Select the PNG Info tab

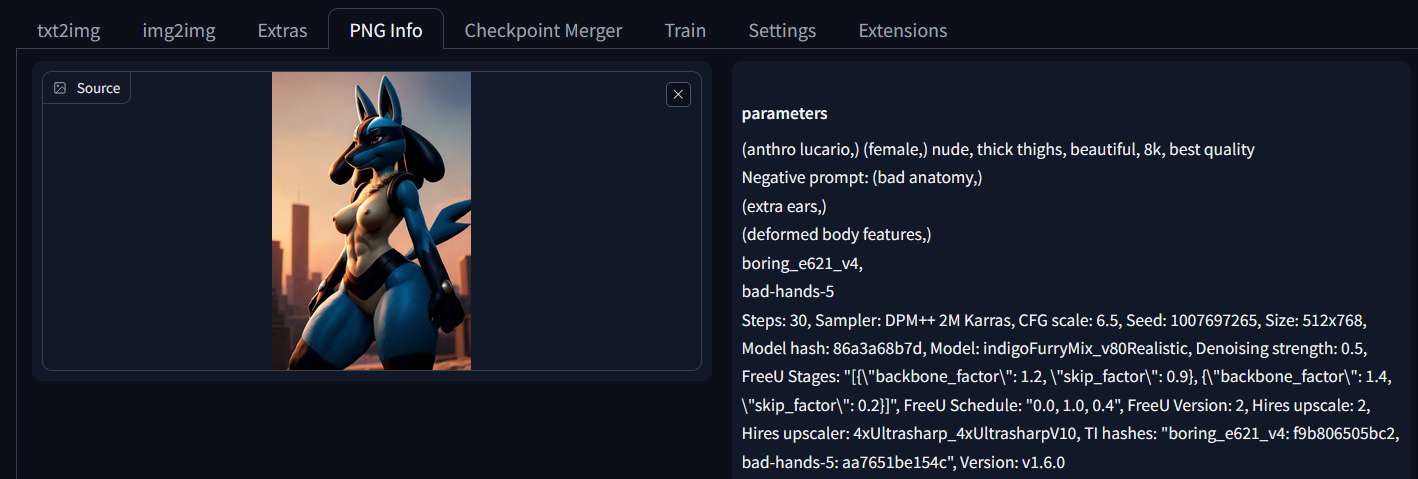tap(386, 30)
